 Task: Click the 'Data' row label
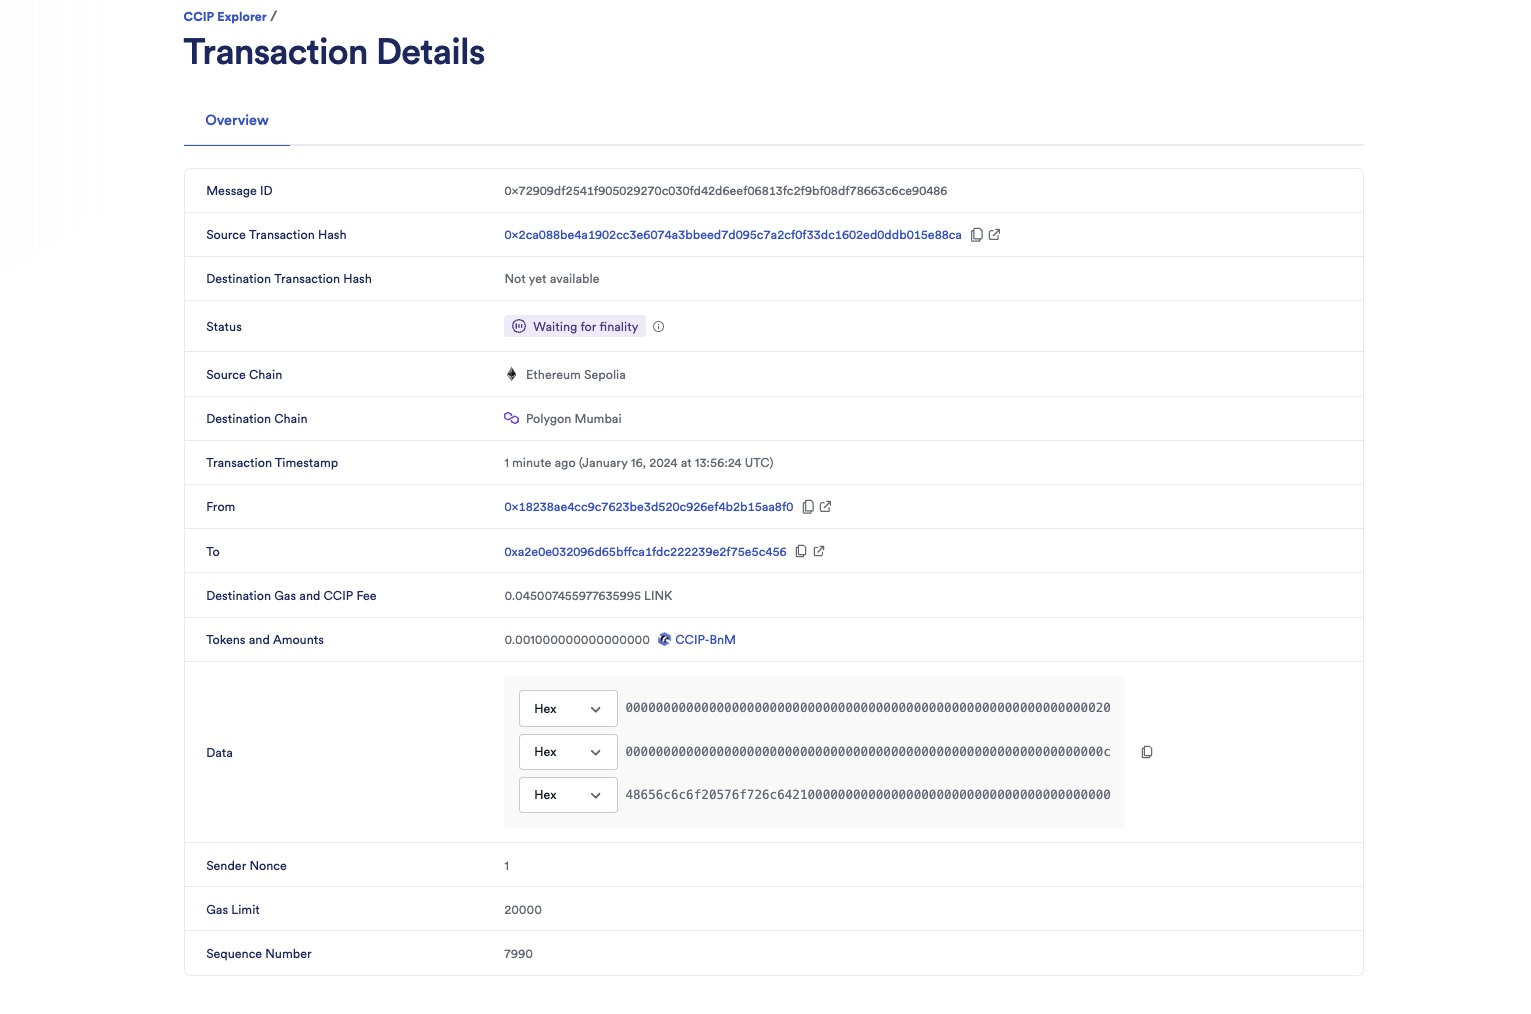pyautogui.click(x=219, y=753)
